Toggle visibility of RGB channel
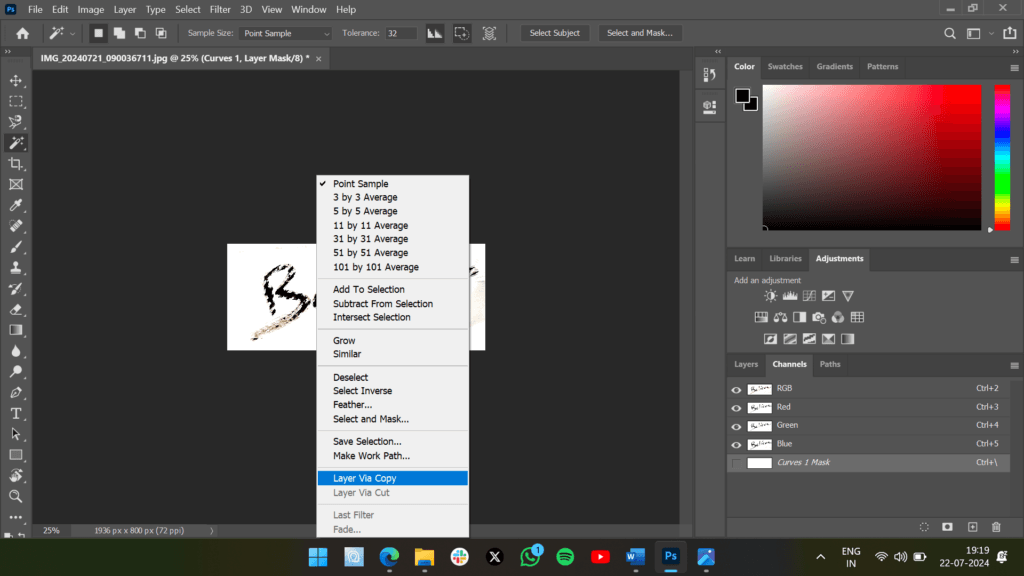 (736, 389)
